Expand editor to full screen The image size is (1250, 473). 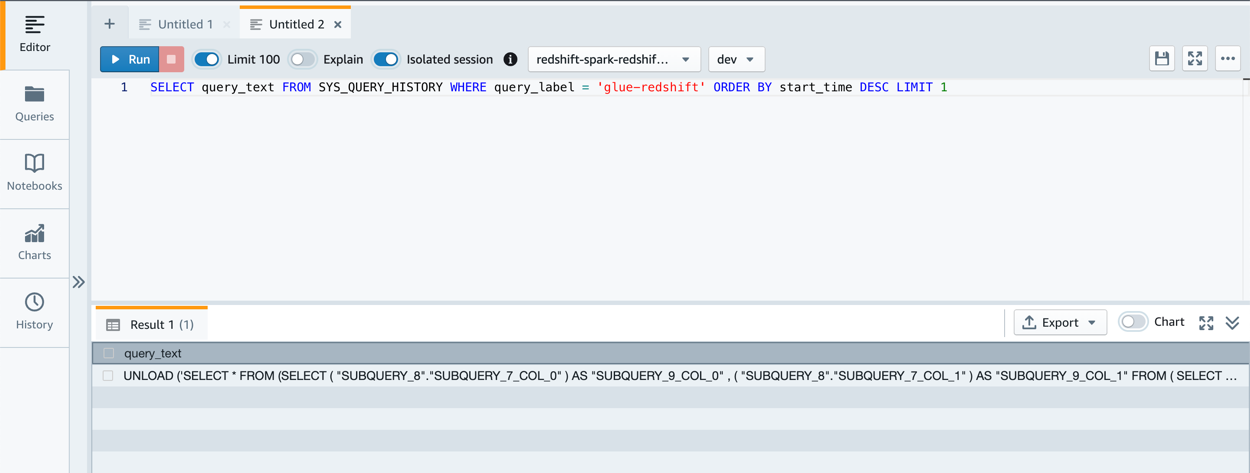(x=1195, y=59)
